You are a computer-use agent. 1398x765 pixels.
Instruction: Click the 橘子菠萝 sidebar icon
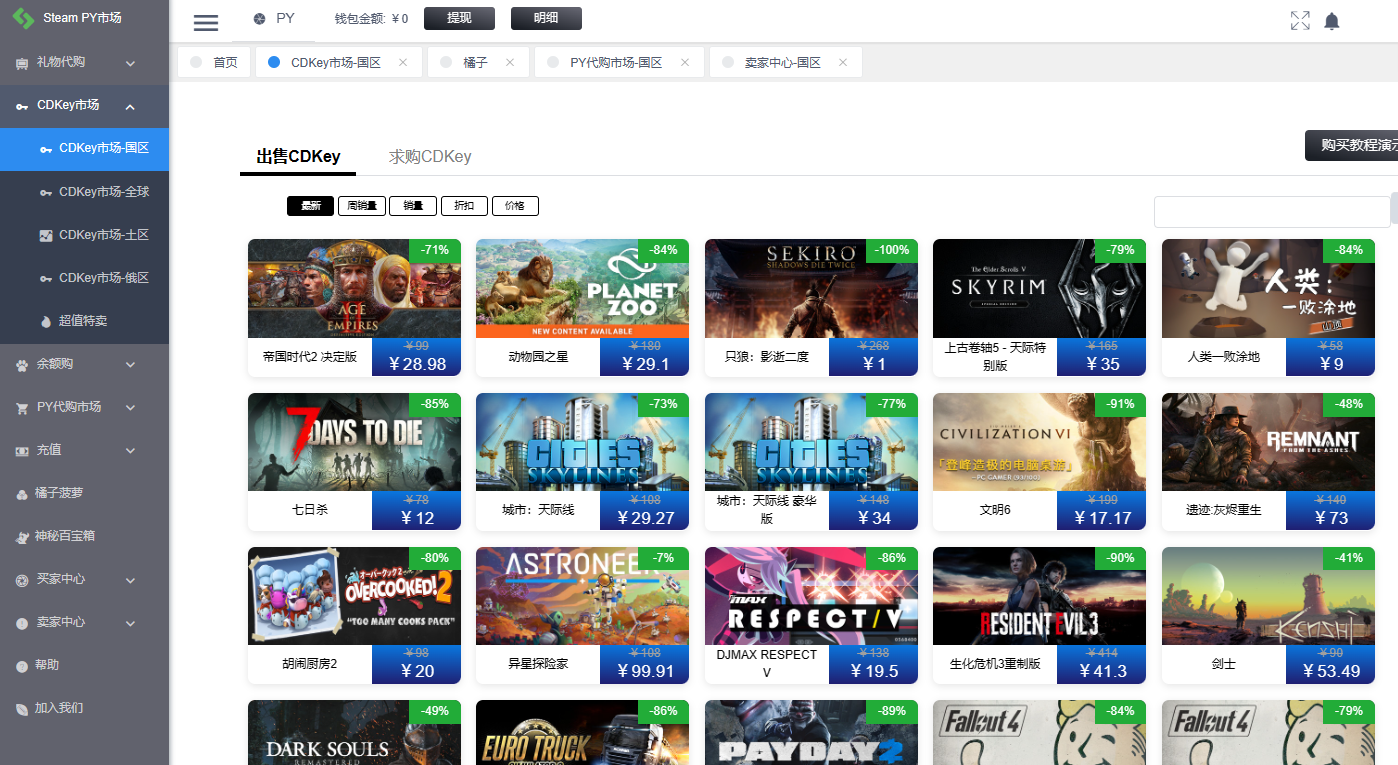click(x=22, y=494)
